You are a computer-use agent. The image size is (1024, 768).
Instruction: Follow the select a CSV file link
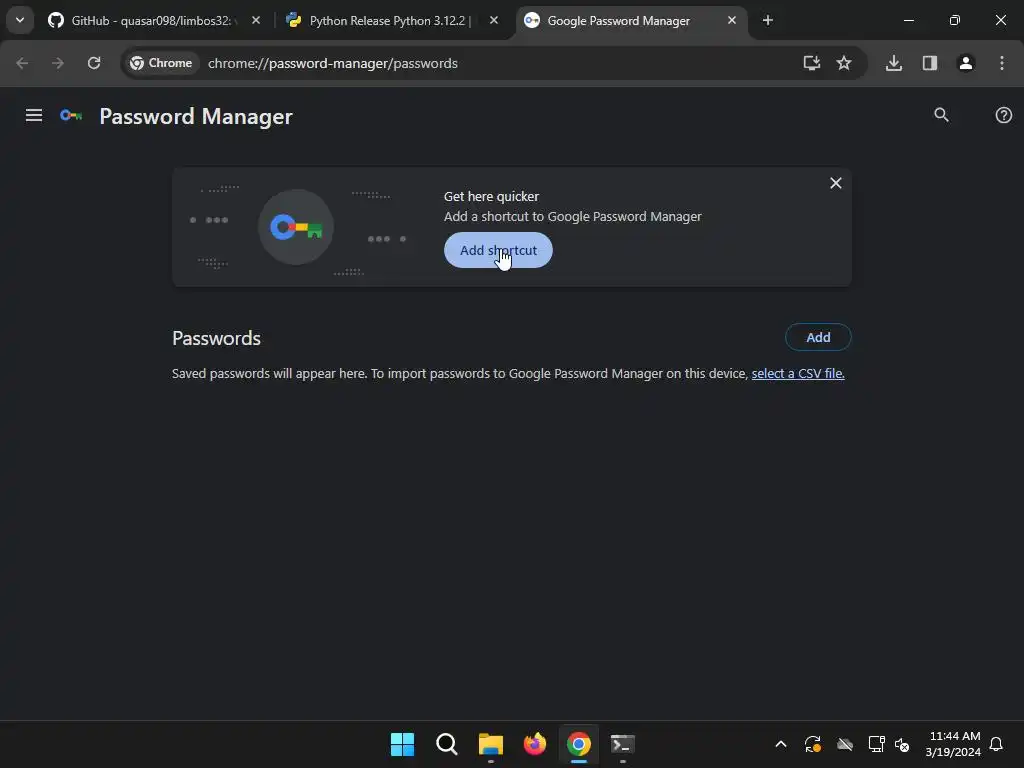(x=798, y=374)
